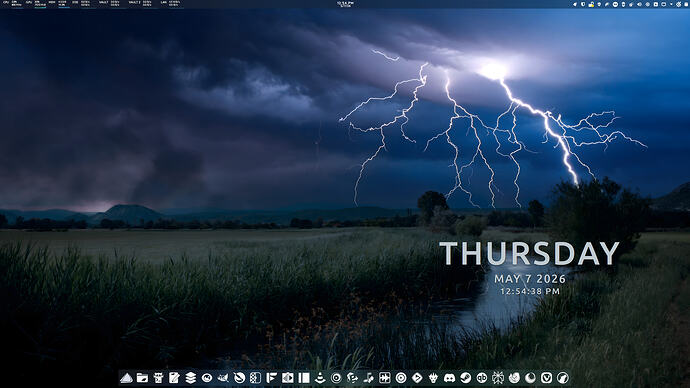Image resolution: width=690 pixels, height=388 pixels.
Task: Launch the text editor notepad-and-pencil icon
Action: click(x=174, y=378)
